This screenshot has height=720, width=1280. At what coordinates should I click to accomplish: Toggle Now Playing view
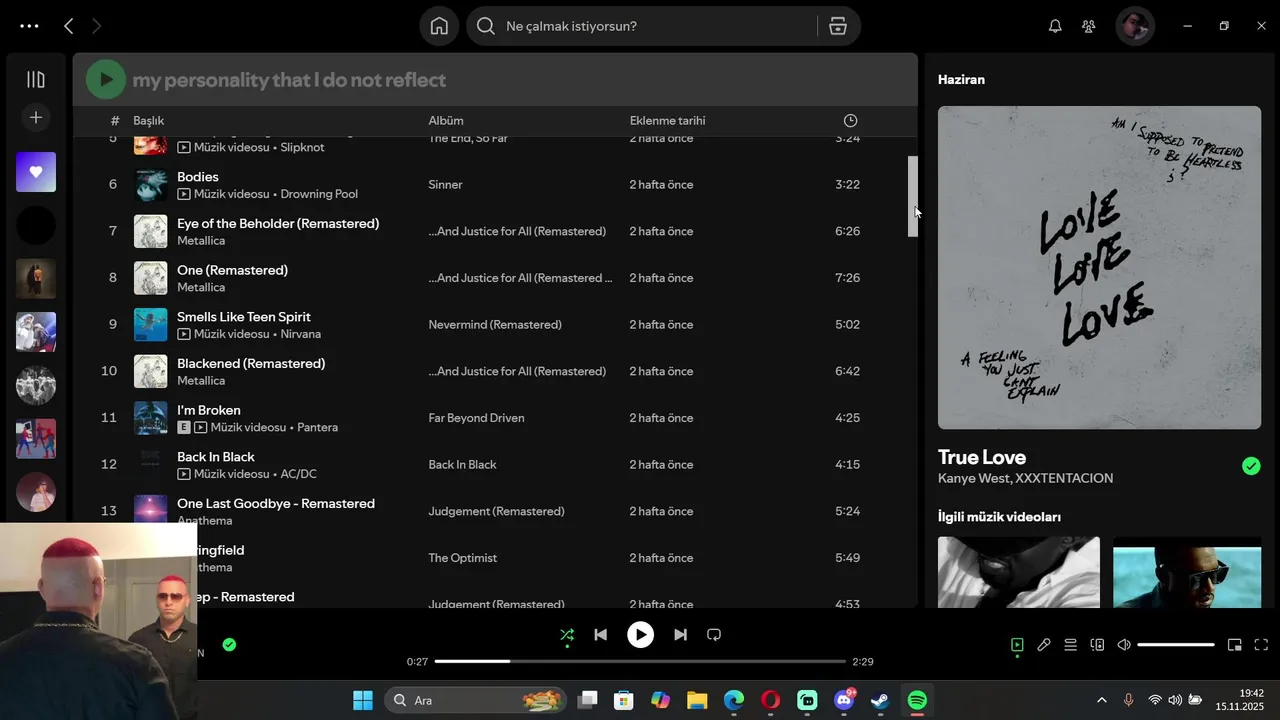tap(1017, 645)
